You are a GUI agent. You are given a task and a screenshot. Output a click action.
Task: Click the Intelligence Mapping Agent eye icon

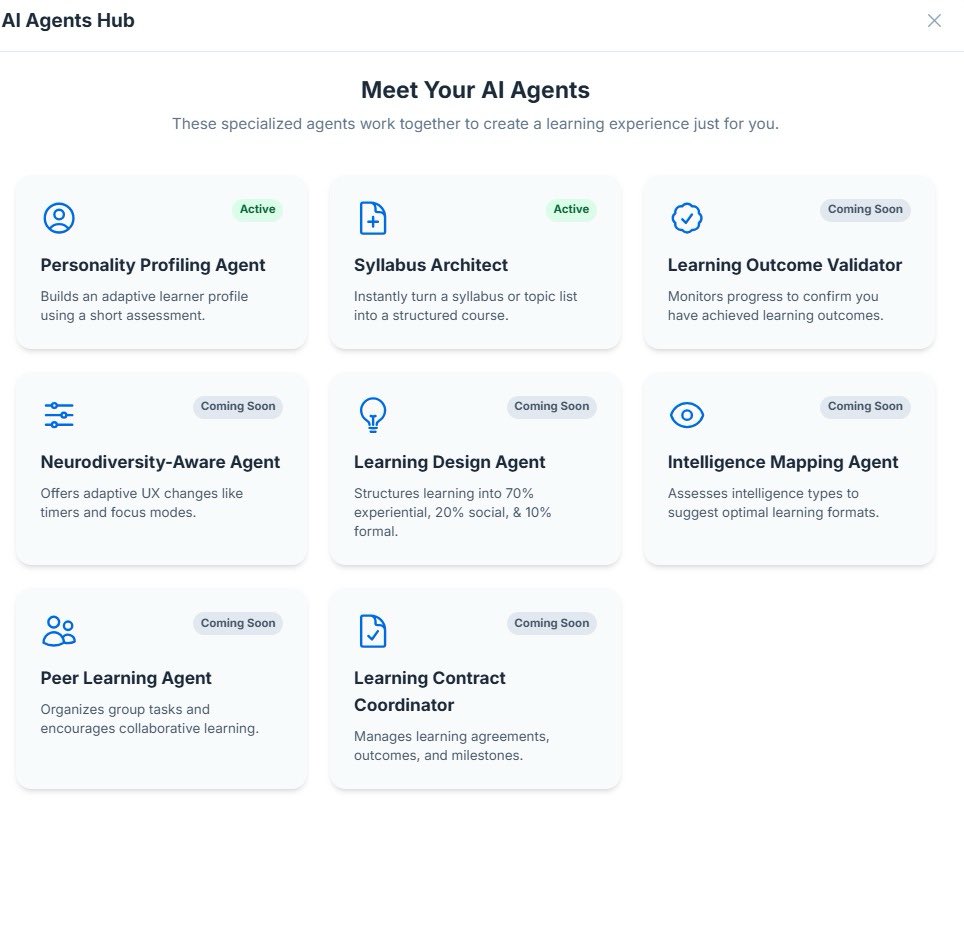coord(687,415)
